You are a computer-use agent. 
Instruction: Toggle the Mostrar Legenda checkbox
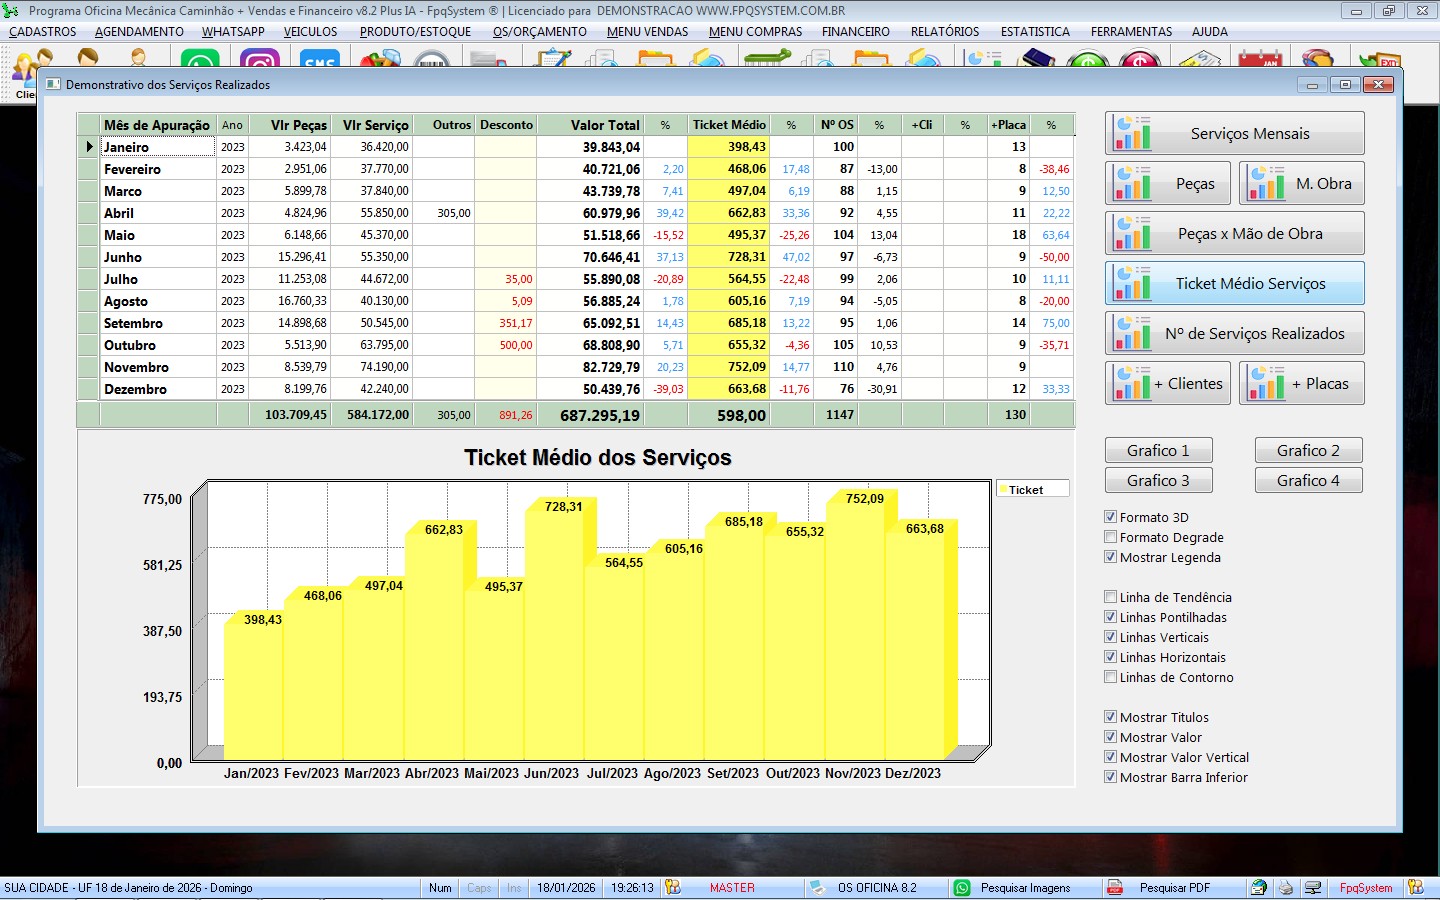(x=1110, y=557)
